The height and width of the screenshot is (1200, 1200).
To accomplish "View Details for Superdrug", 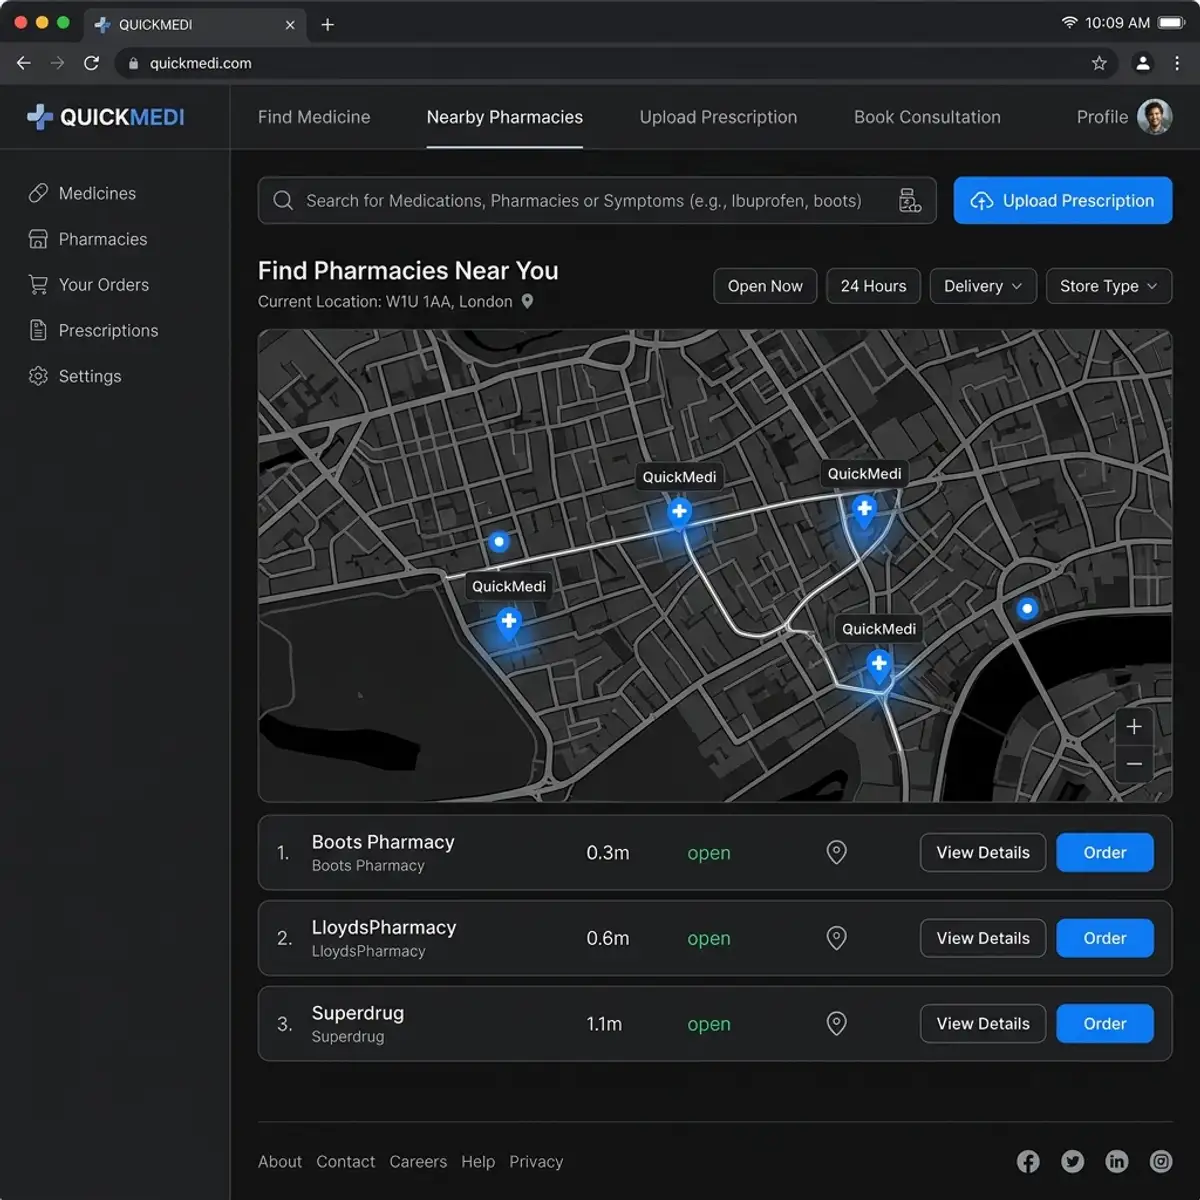I will pos(983,1023).
